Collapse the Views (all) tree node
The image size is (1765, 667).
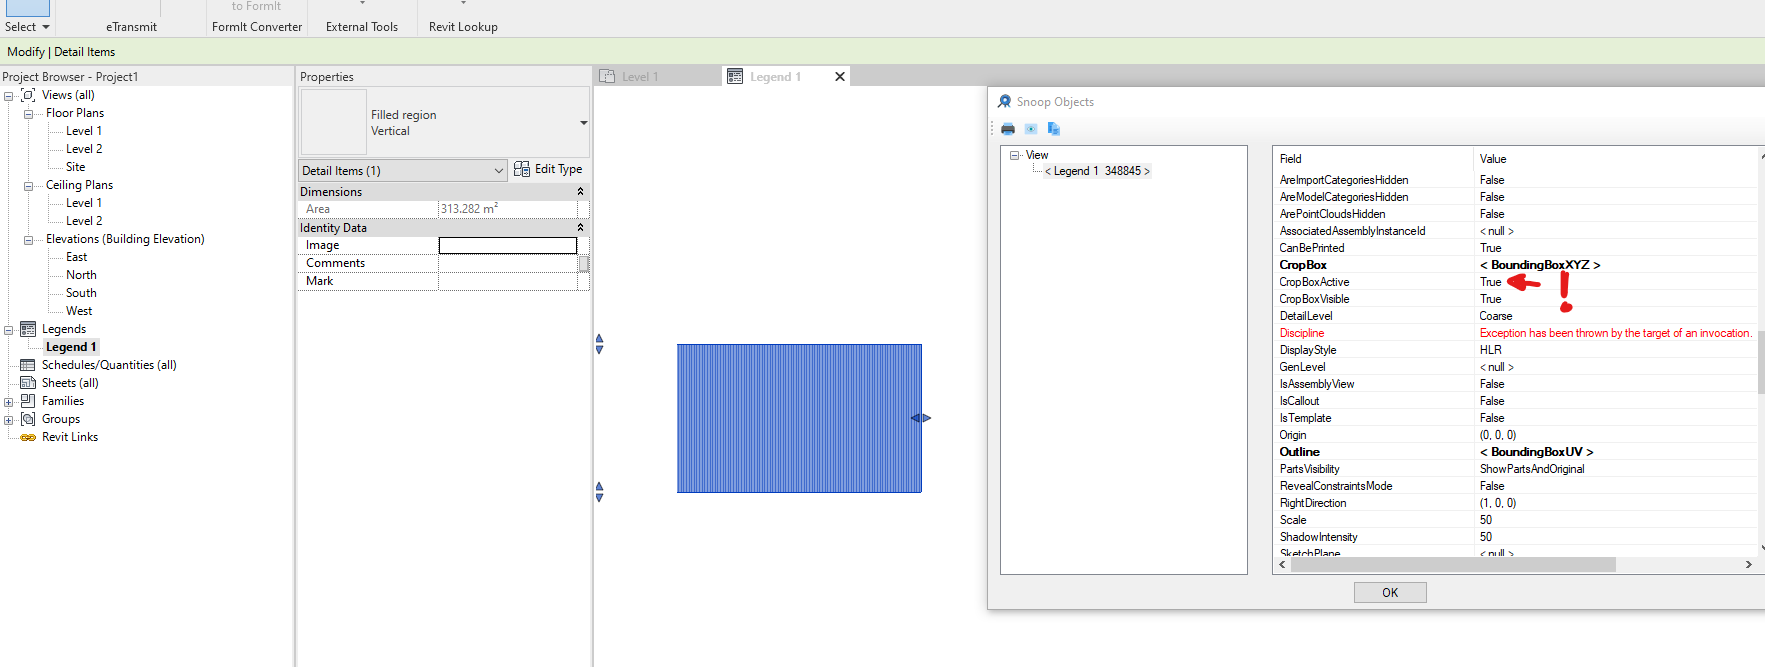click(x=9, y=96)
